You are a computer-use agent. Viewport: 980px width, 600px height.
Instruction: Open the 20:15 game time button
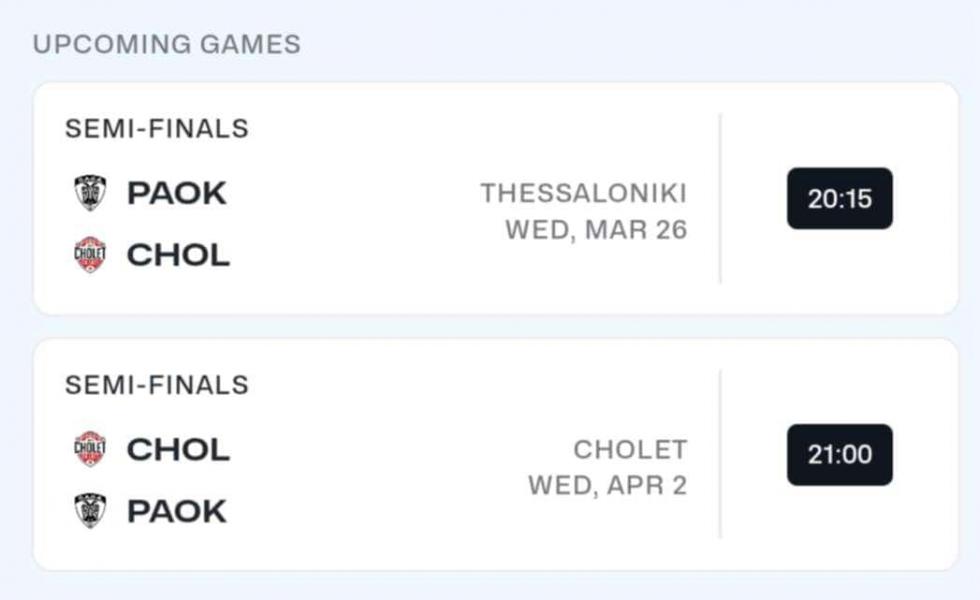(x=839, y=198)
